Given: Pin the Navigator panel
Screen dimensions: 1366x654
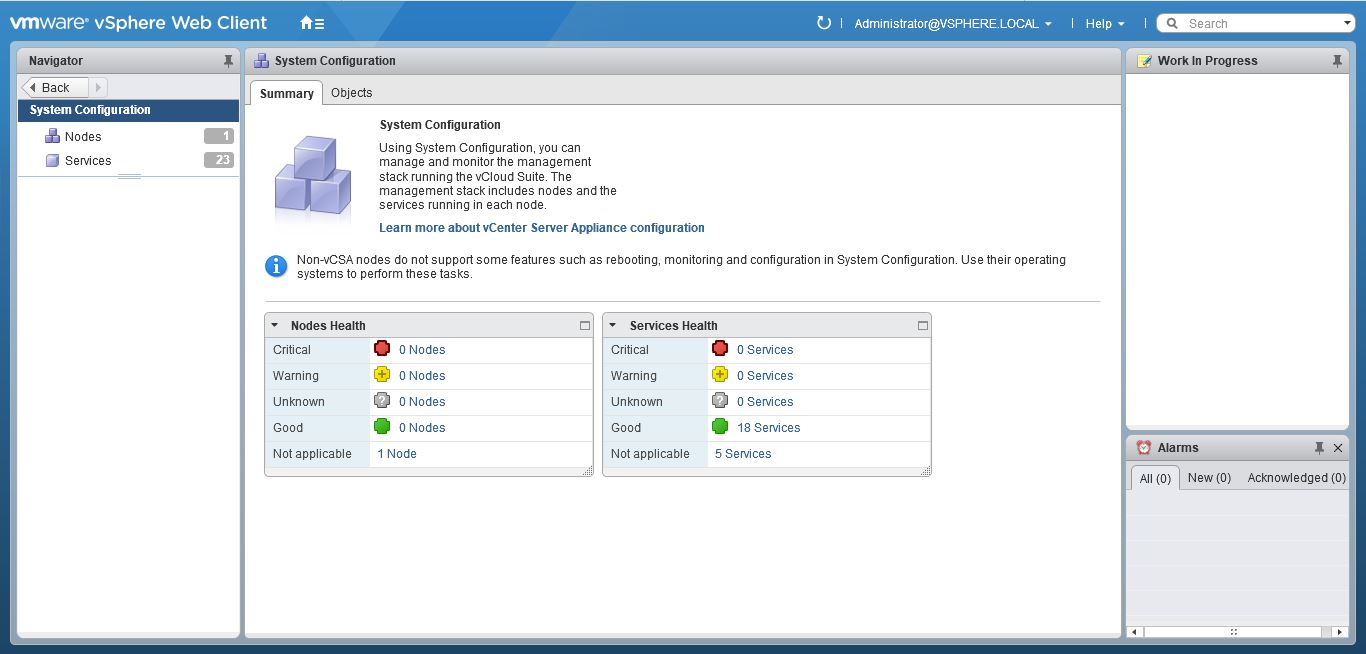Looking at the screenshot, I should tap(228, 61).
